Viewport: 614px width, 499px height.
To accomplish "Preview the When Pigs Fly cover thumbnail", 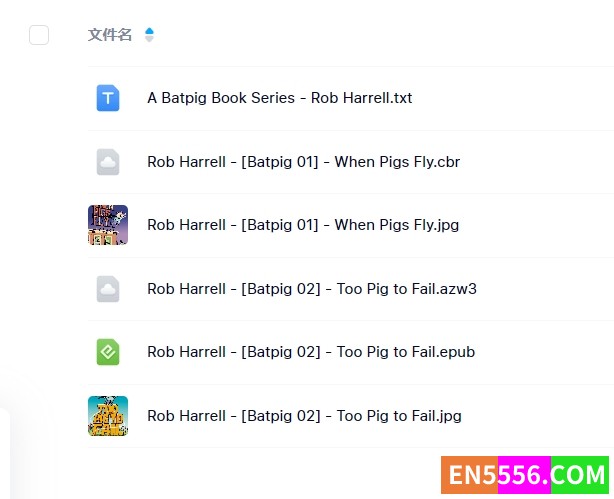I will point(108,225).
